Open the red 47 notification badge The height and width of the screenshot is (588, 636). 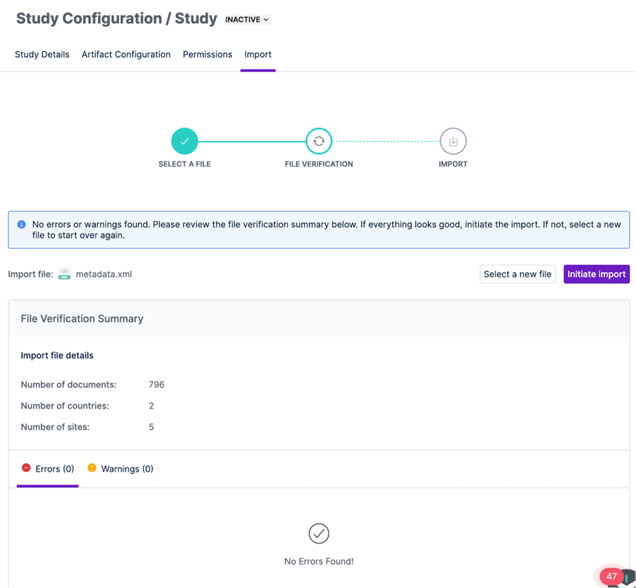click(611, 576)
